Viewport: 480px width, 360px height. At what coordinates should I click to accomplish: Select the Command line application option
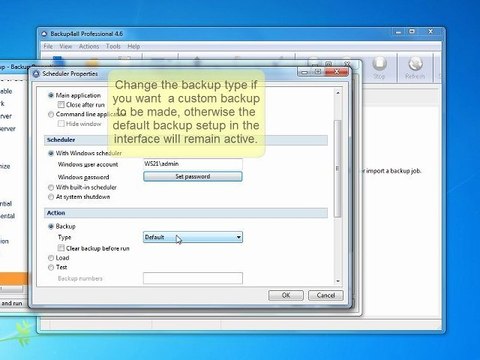(51, 114)
